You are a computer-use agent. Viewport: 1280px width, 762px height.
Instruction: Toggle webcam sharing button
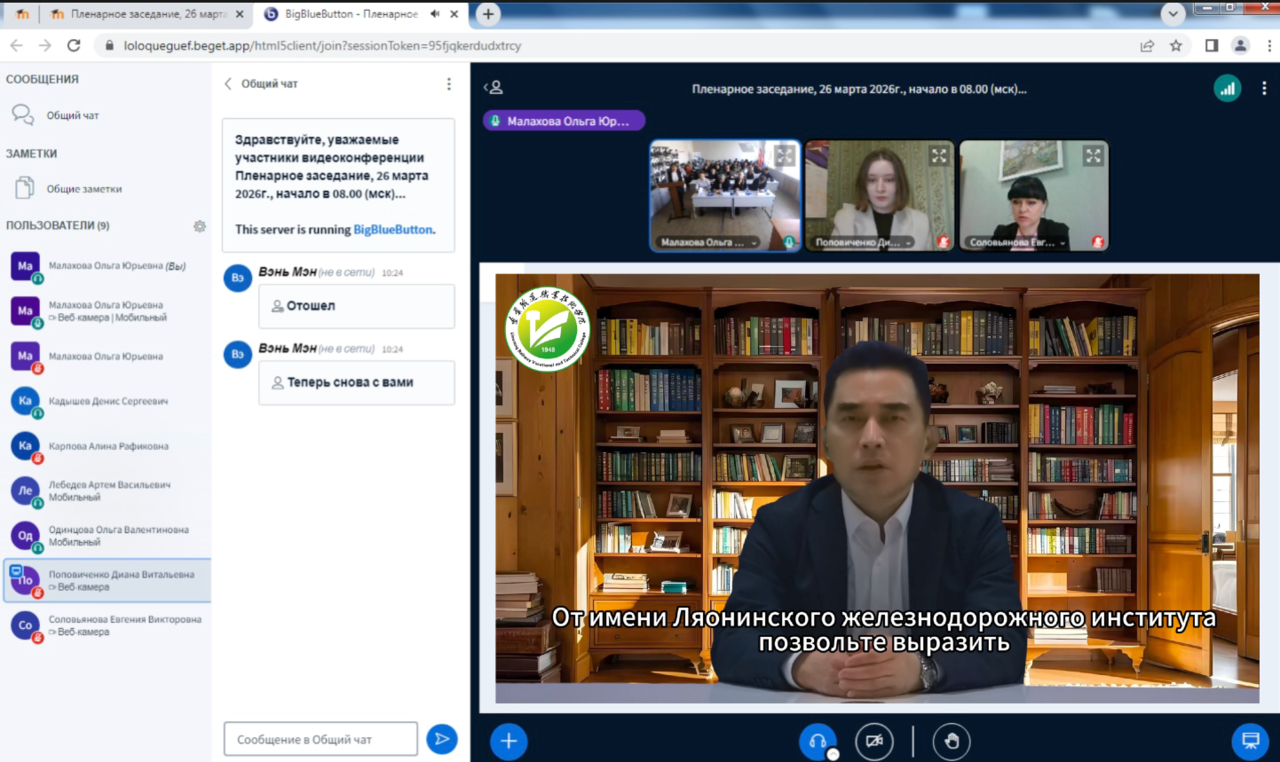pos(874,741)
